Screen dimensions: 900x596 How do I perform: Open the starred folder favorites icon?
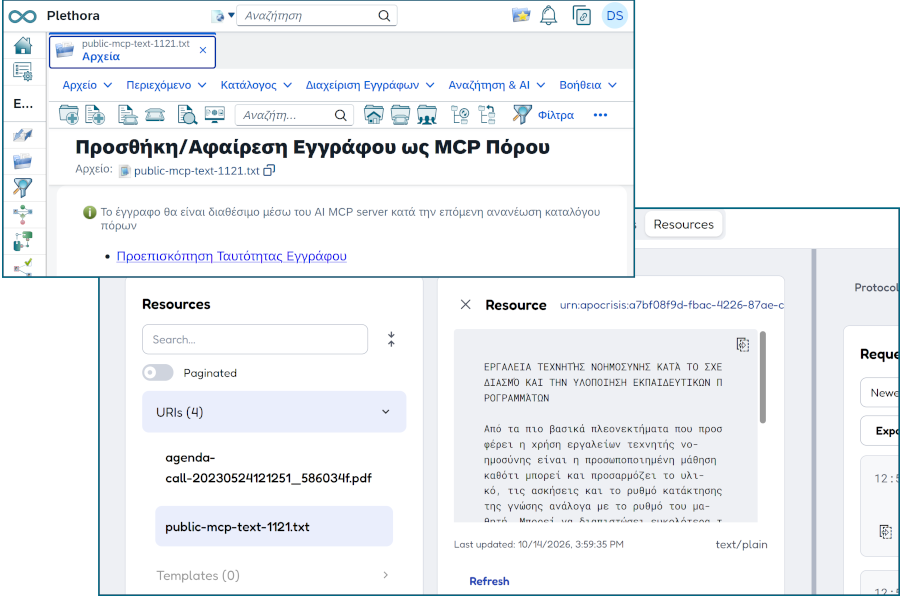521,16
